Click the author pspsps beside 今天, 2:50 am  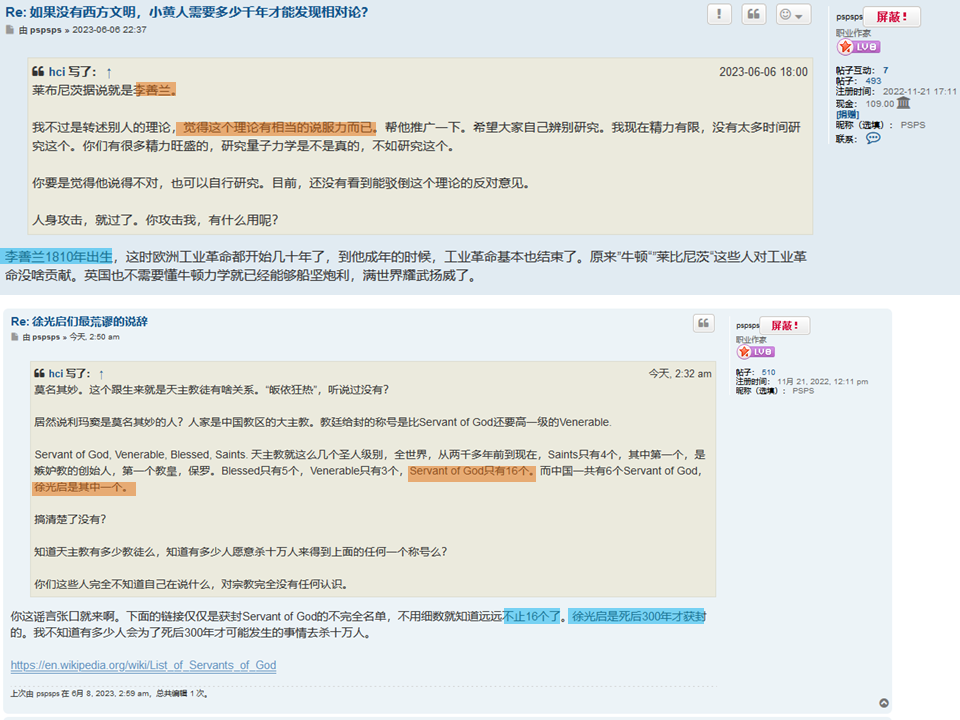(x=46, y=337)
